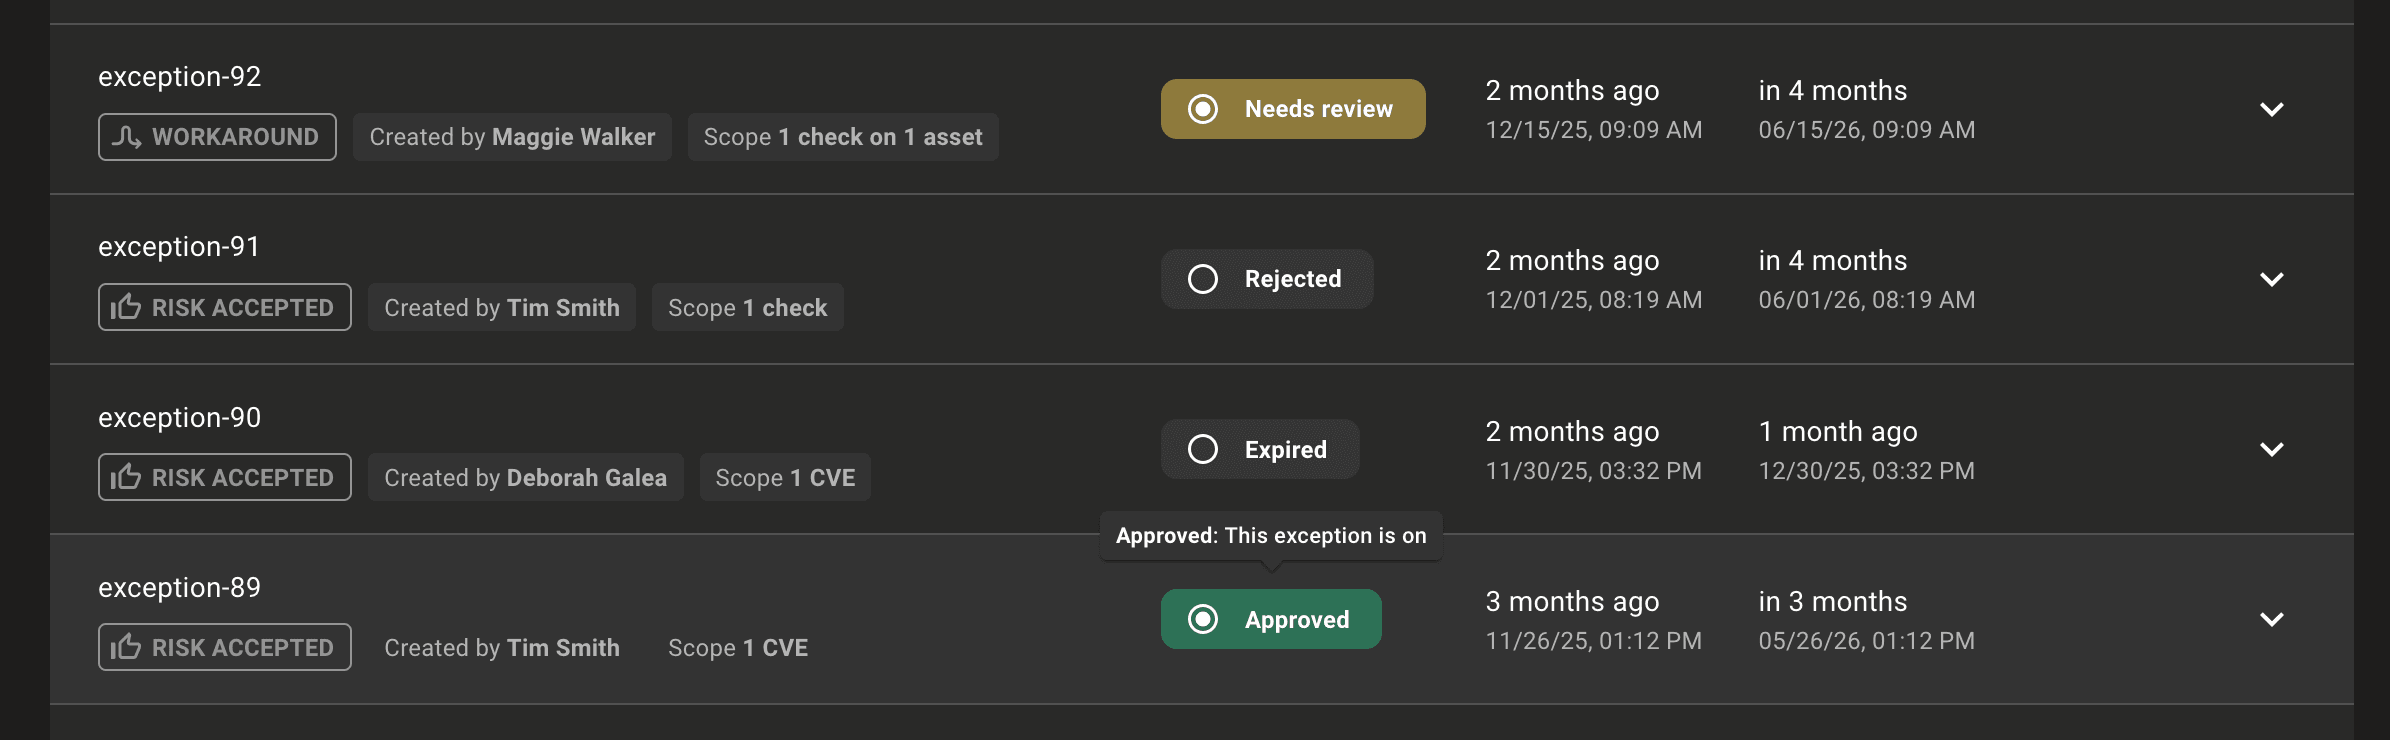The image size is (2390, 740).
Task: Click the radio icon inside the Approved badge
Action: point(1204,619)
